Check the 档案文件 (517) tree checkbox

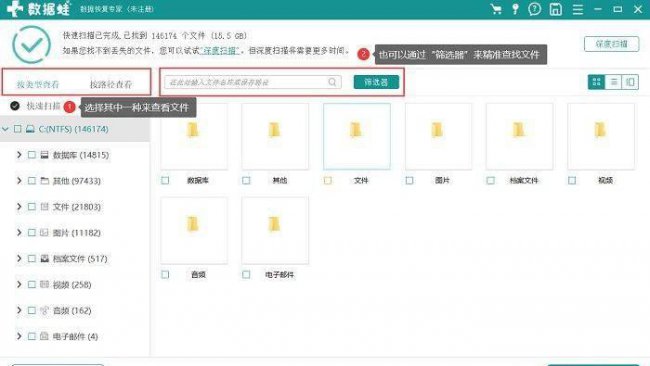point(32,259)
